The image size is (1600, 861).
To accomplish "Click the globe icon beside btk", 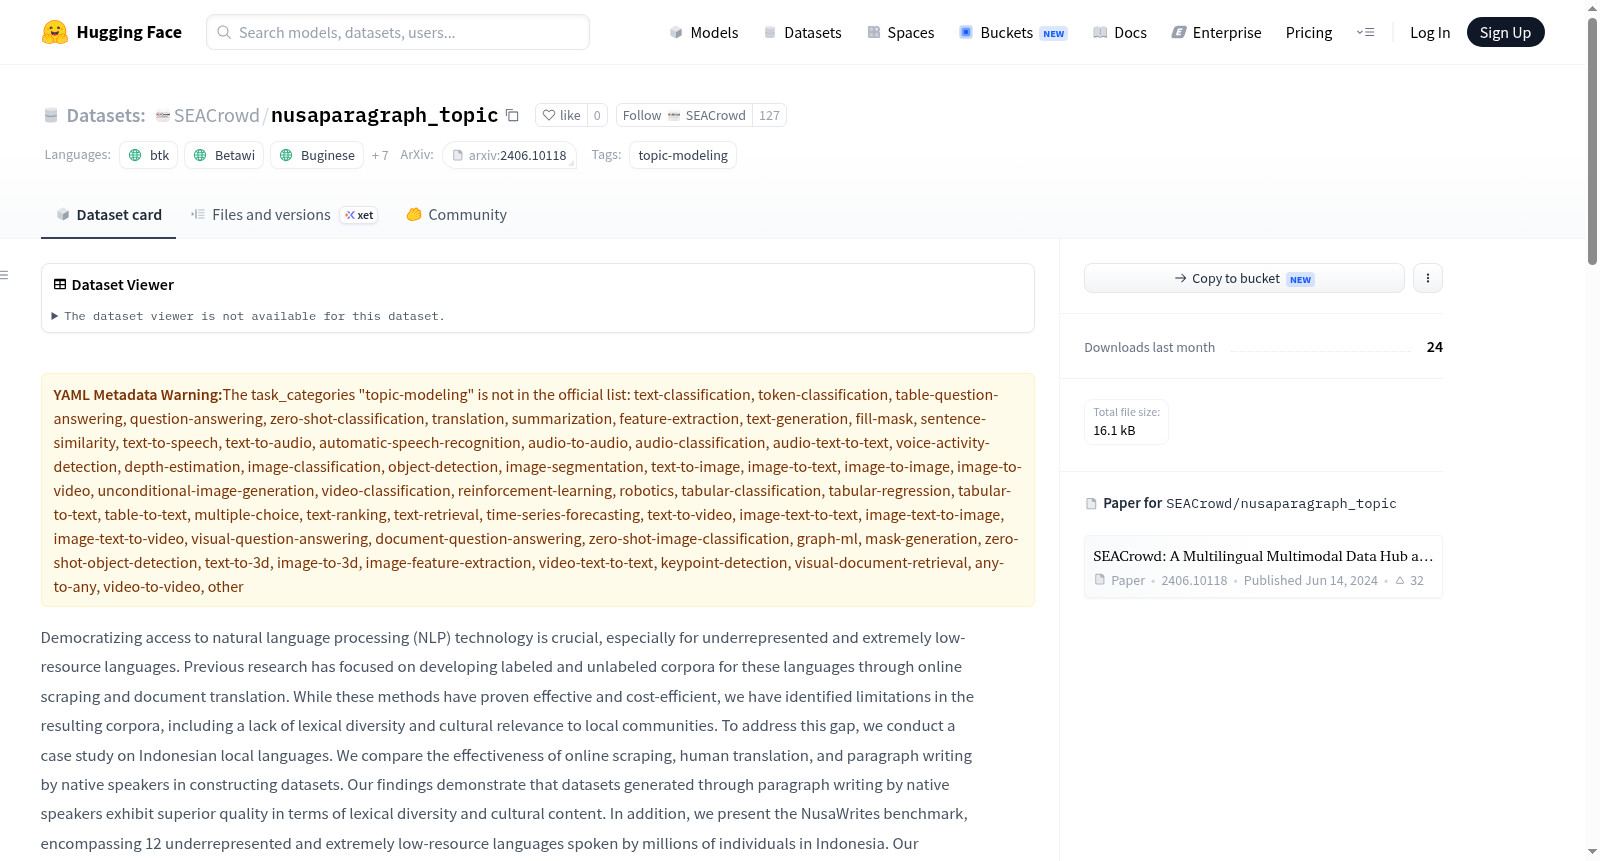I will [x=135, y=155].
